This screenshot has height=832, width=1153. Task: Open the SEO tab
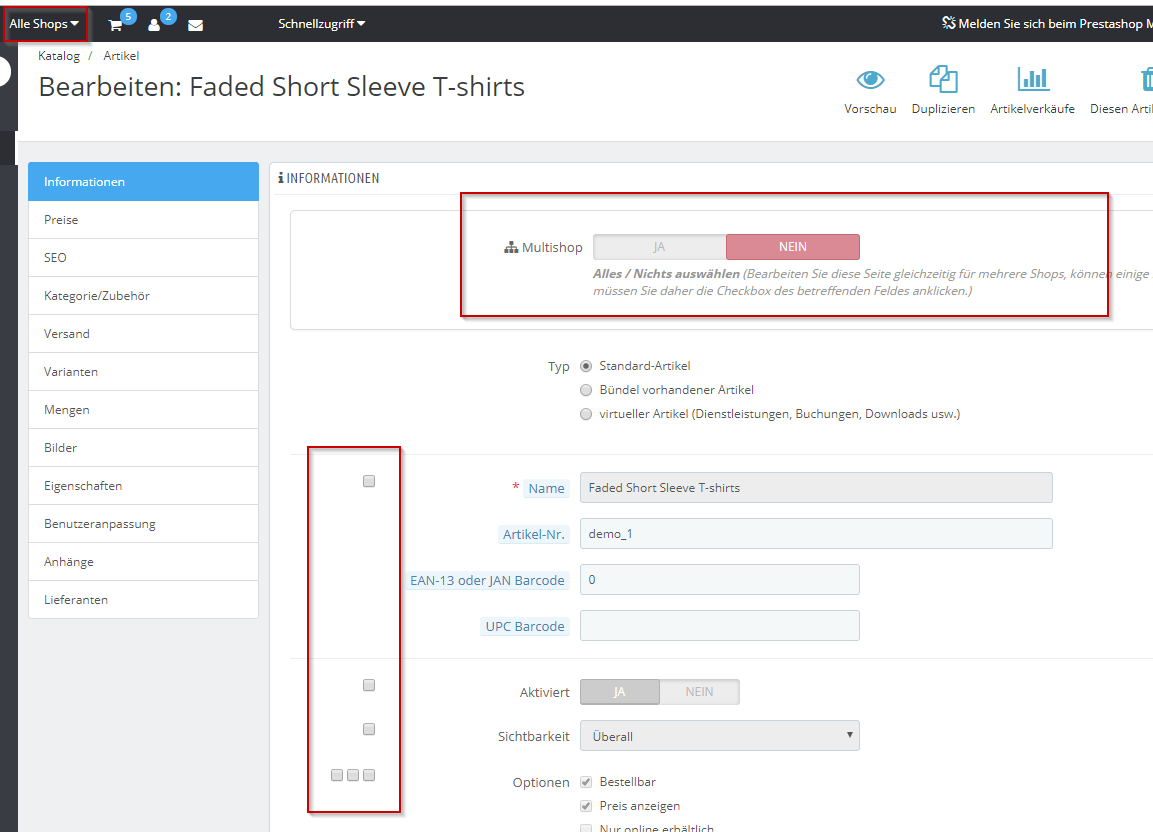(x=143, y=257)
